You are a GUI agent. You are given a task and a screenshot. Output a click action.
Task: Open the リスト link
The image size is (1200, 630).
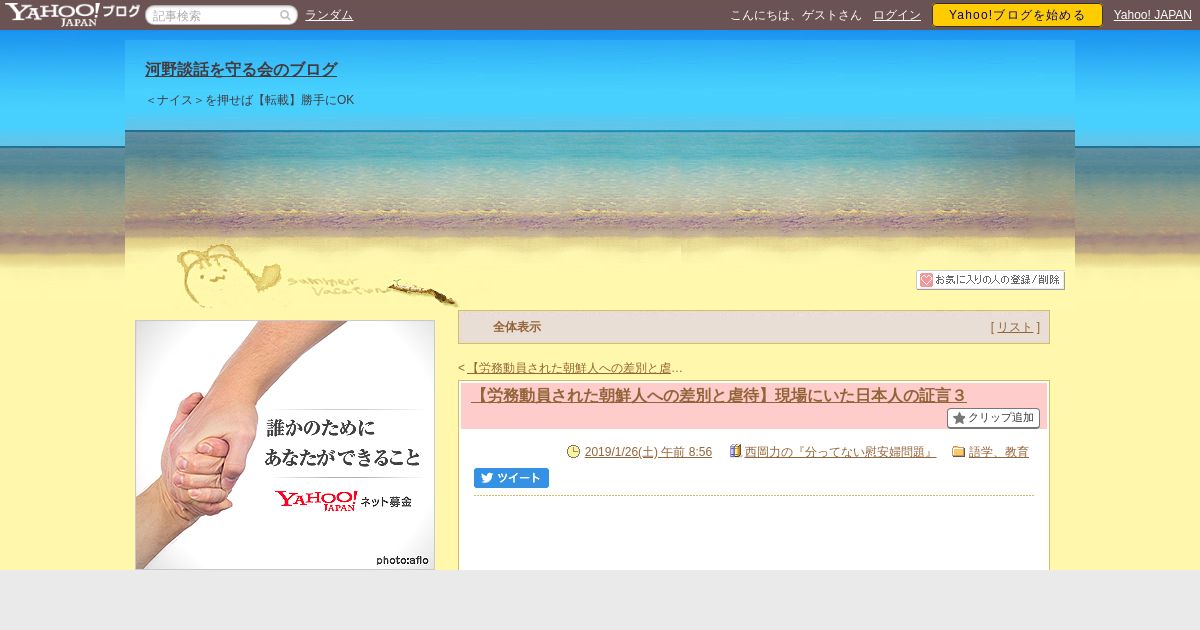tap(1015, 327)
